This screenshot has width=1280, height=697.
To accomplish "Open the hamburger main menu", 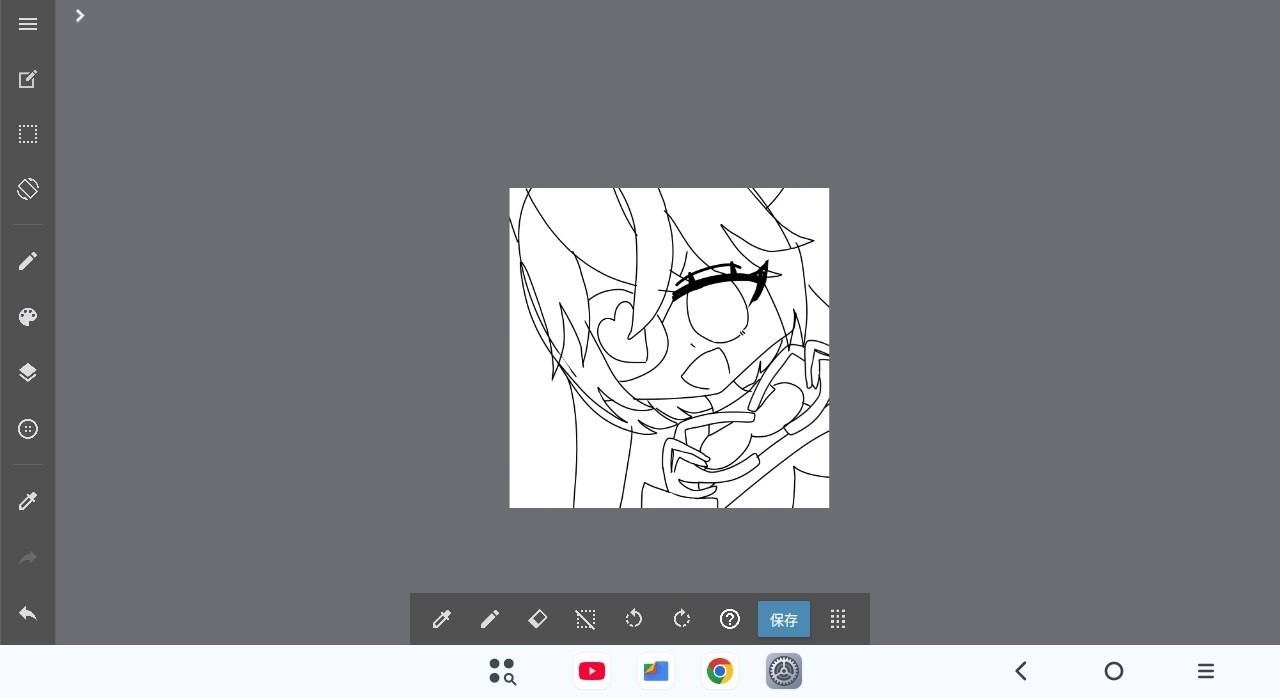I will point(28,24).
